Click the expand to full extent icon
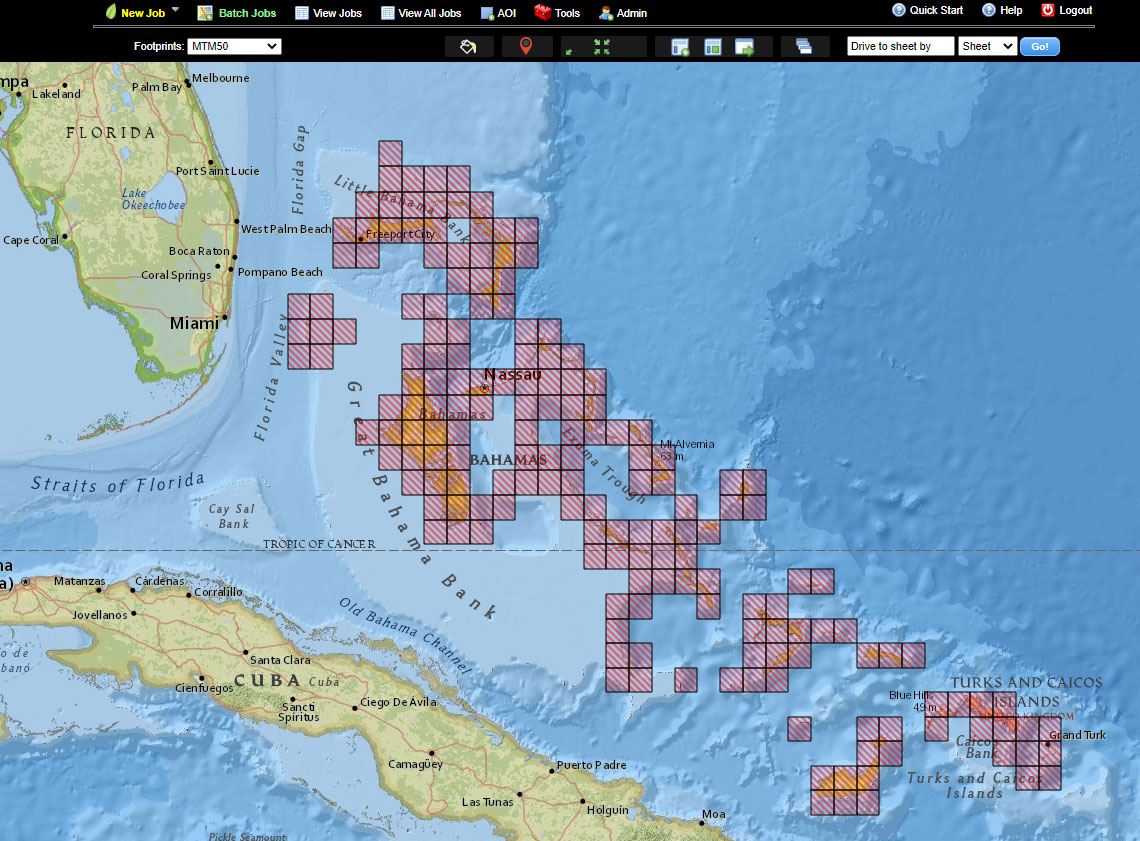 [603, 46]
